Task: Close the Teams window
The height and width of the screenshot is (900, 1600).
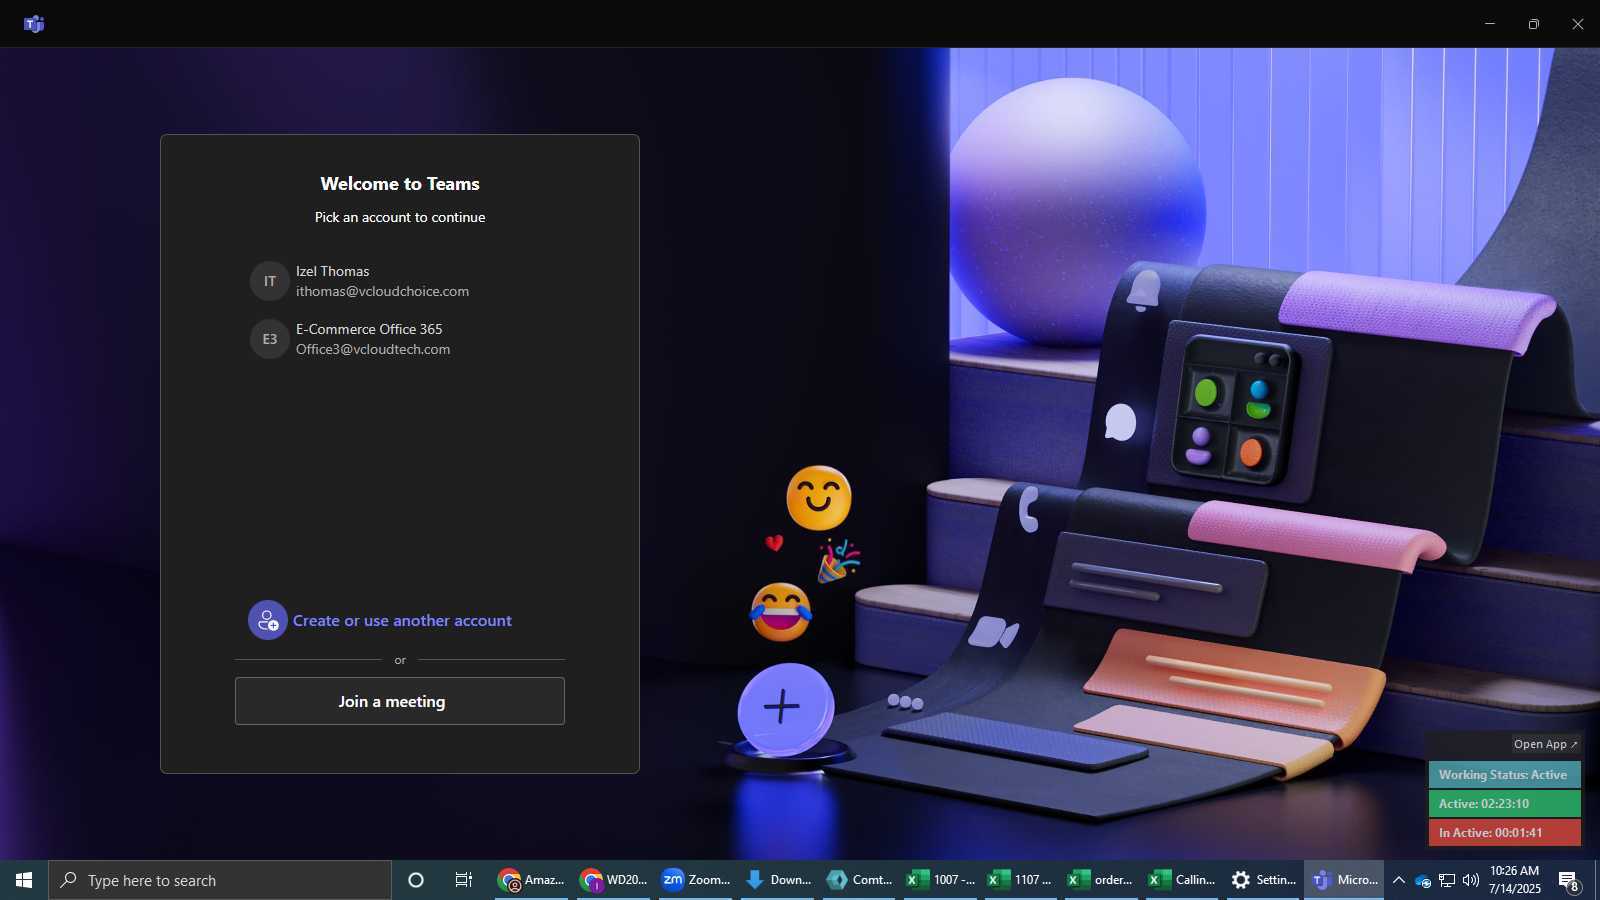Action: click(1578, 24)
